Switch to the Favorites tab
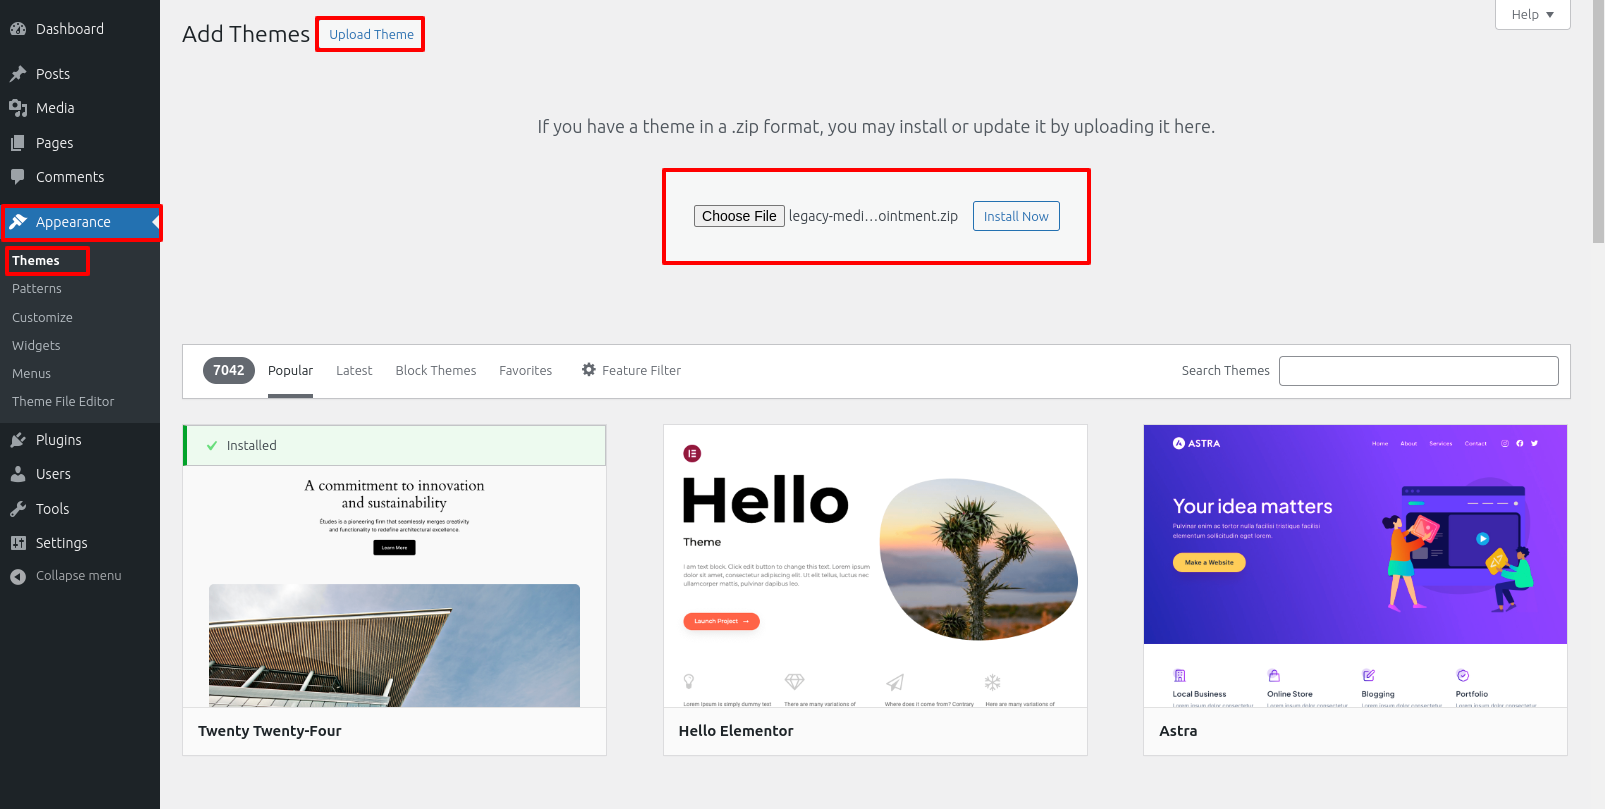The image size is (1605, 809). (x=525, y=370)
